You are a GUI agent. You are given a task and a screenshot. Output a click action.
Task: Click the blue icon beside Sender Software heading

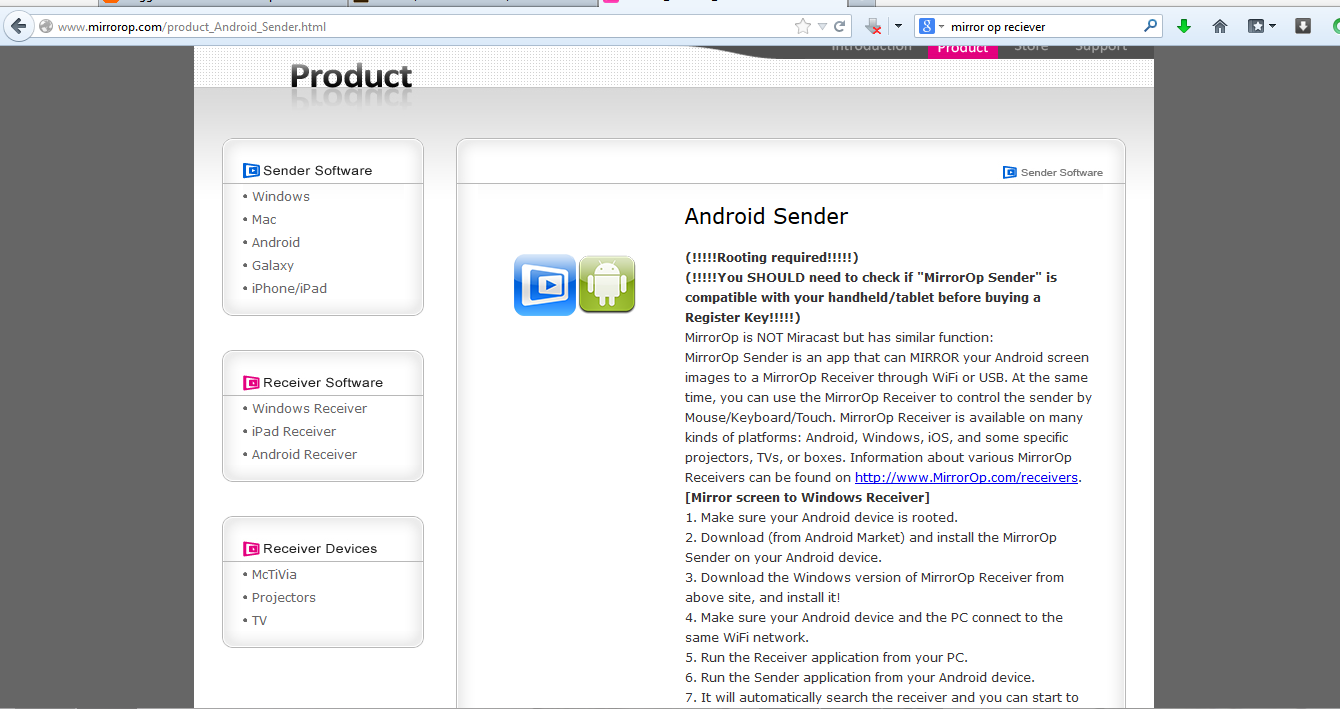251,171
